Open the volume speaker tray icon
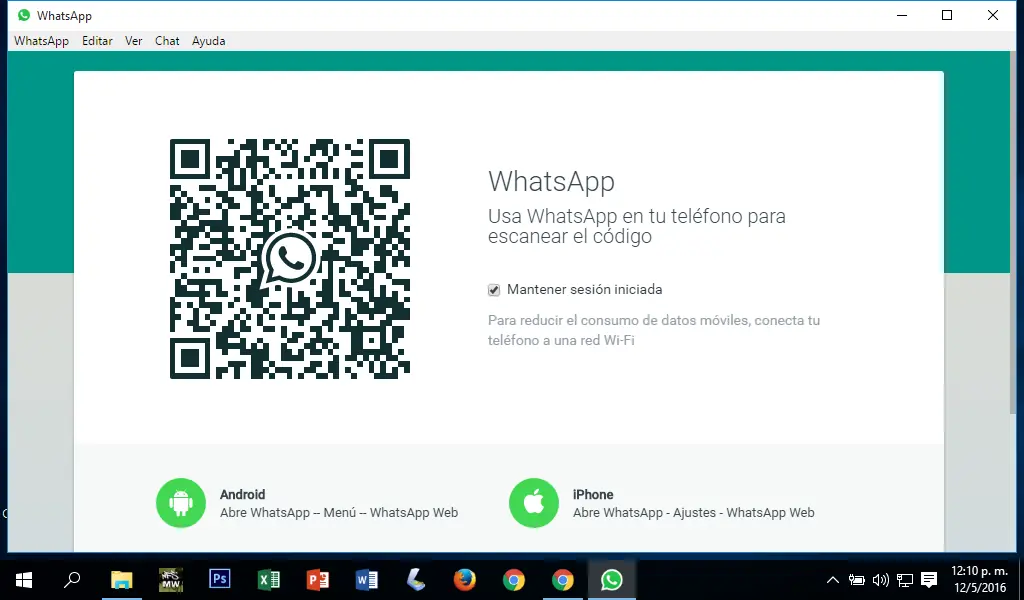 tap(880, 580)
